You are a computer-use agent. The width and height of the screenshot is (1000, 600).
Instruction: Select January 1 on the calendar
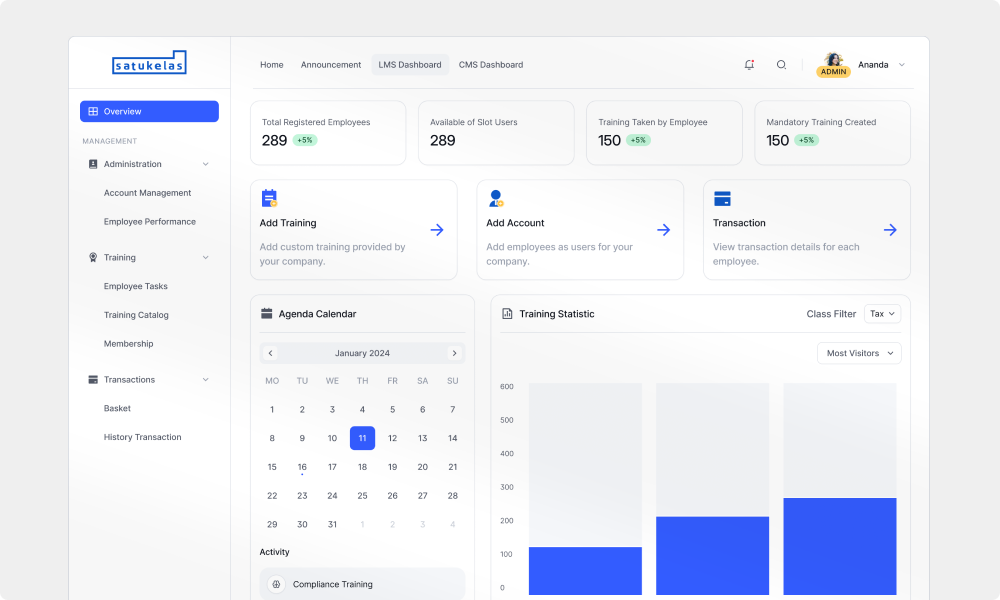[x=272, y=409]
